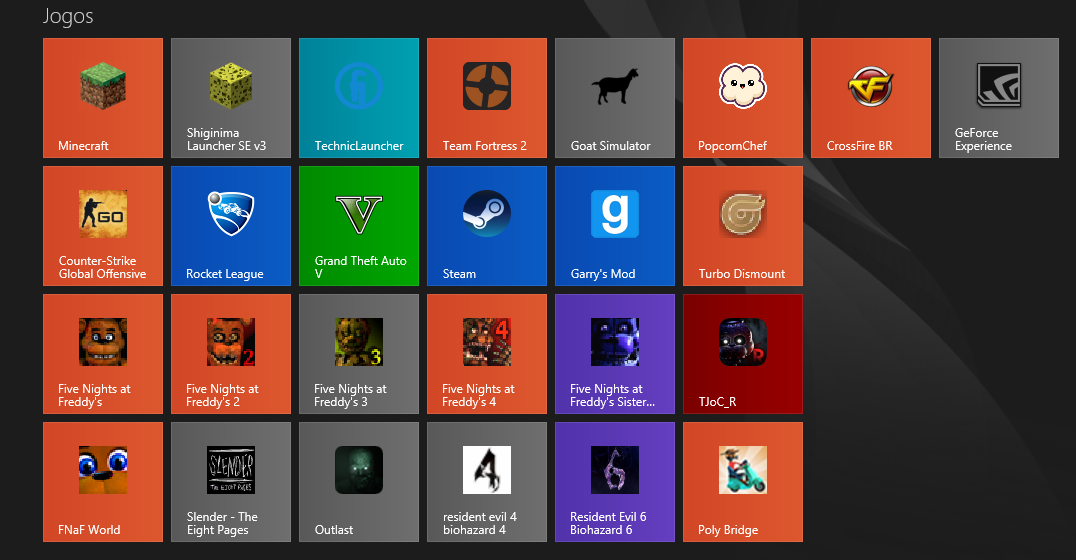The width and height of the screenshot is (1076, 560).
Task: Start Team Fortress 2
Action: tap(487, 98)
